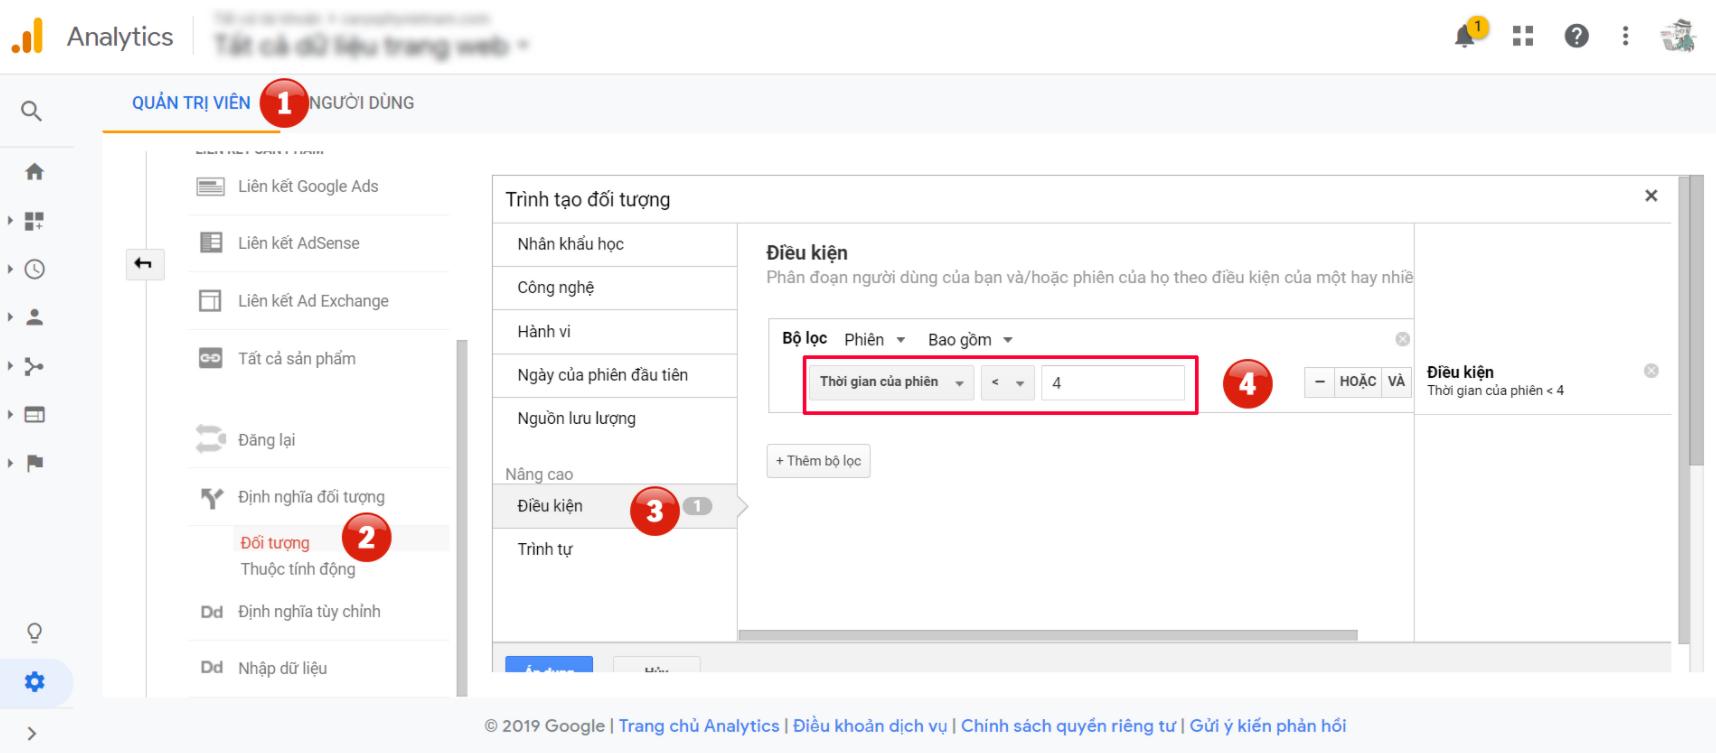Switch to the NGƯỜI DÙNG tab
Screen dimensions: 1716x753
coord(362,103)
